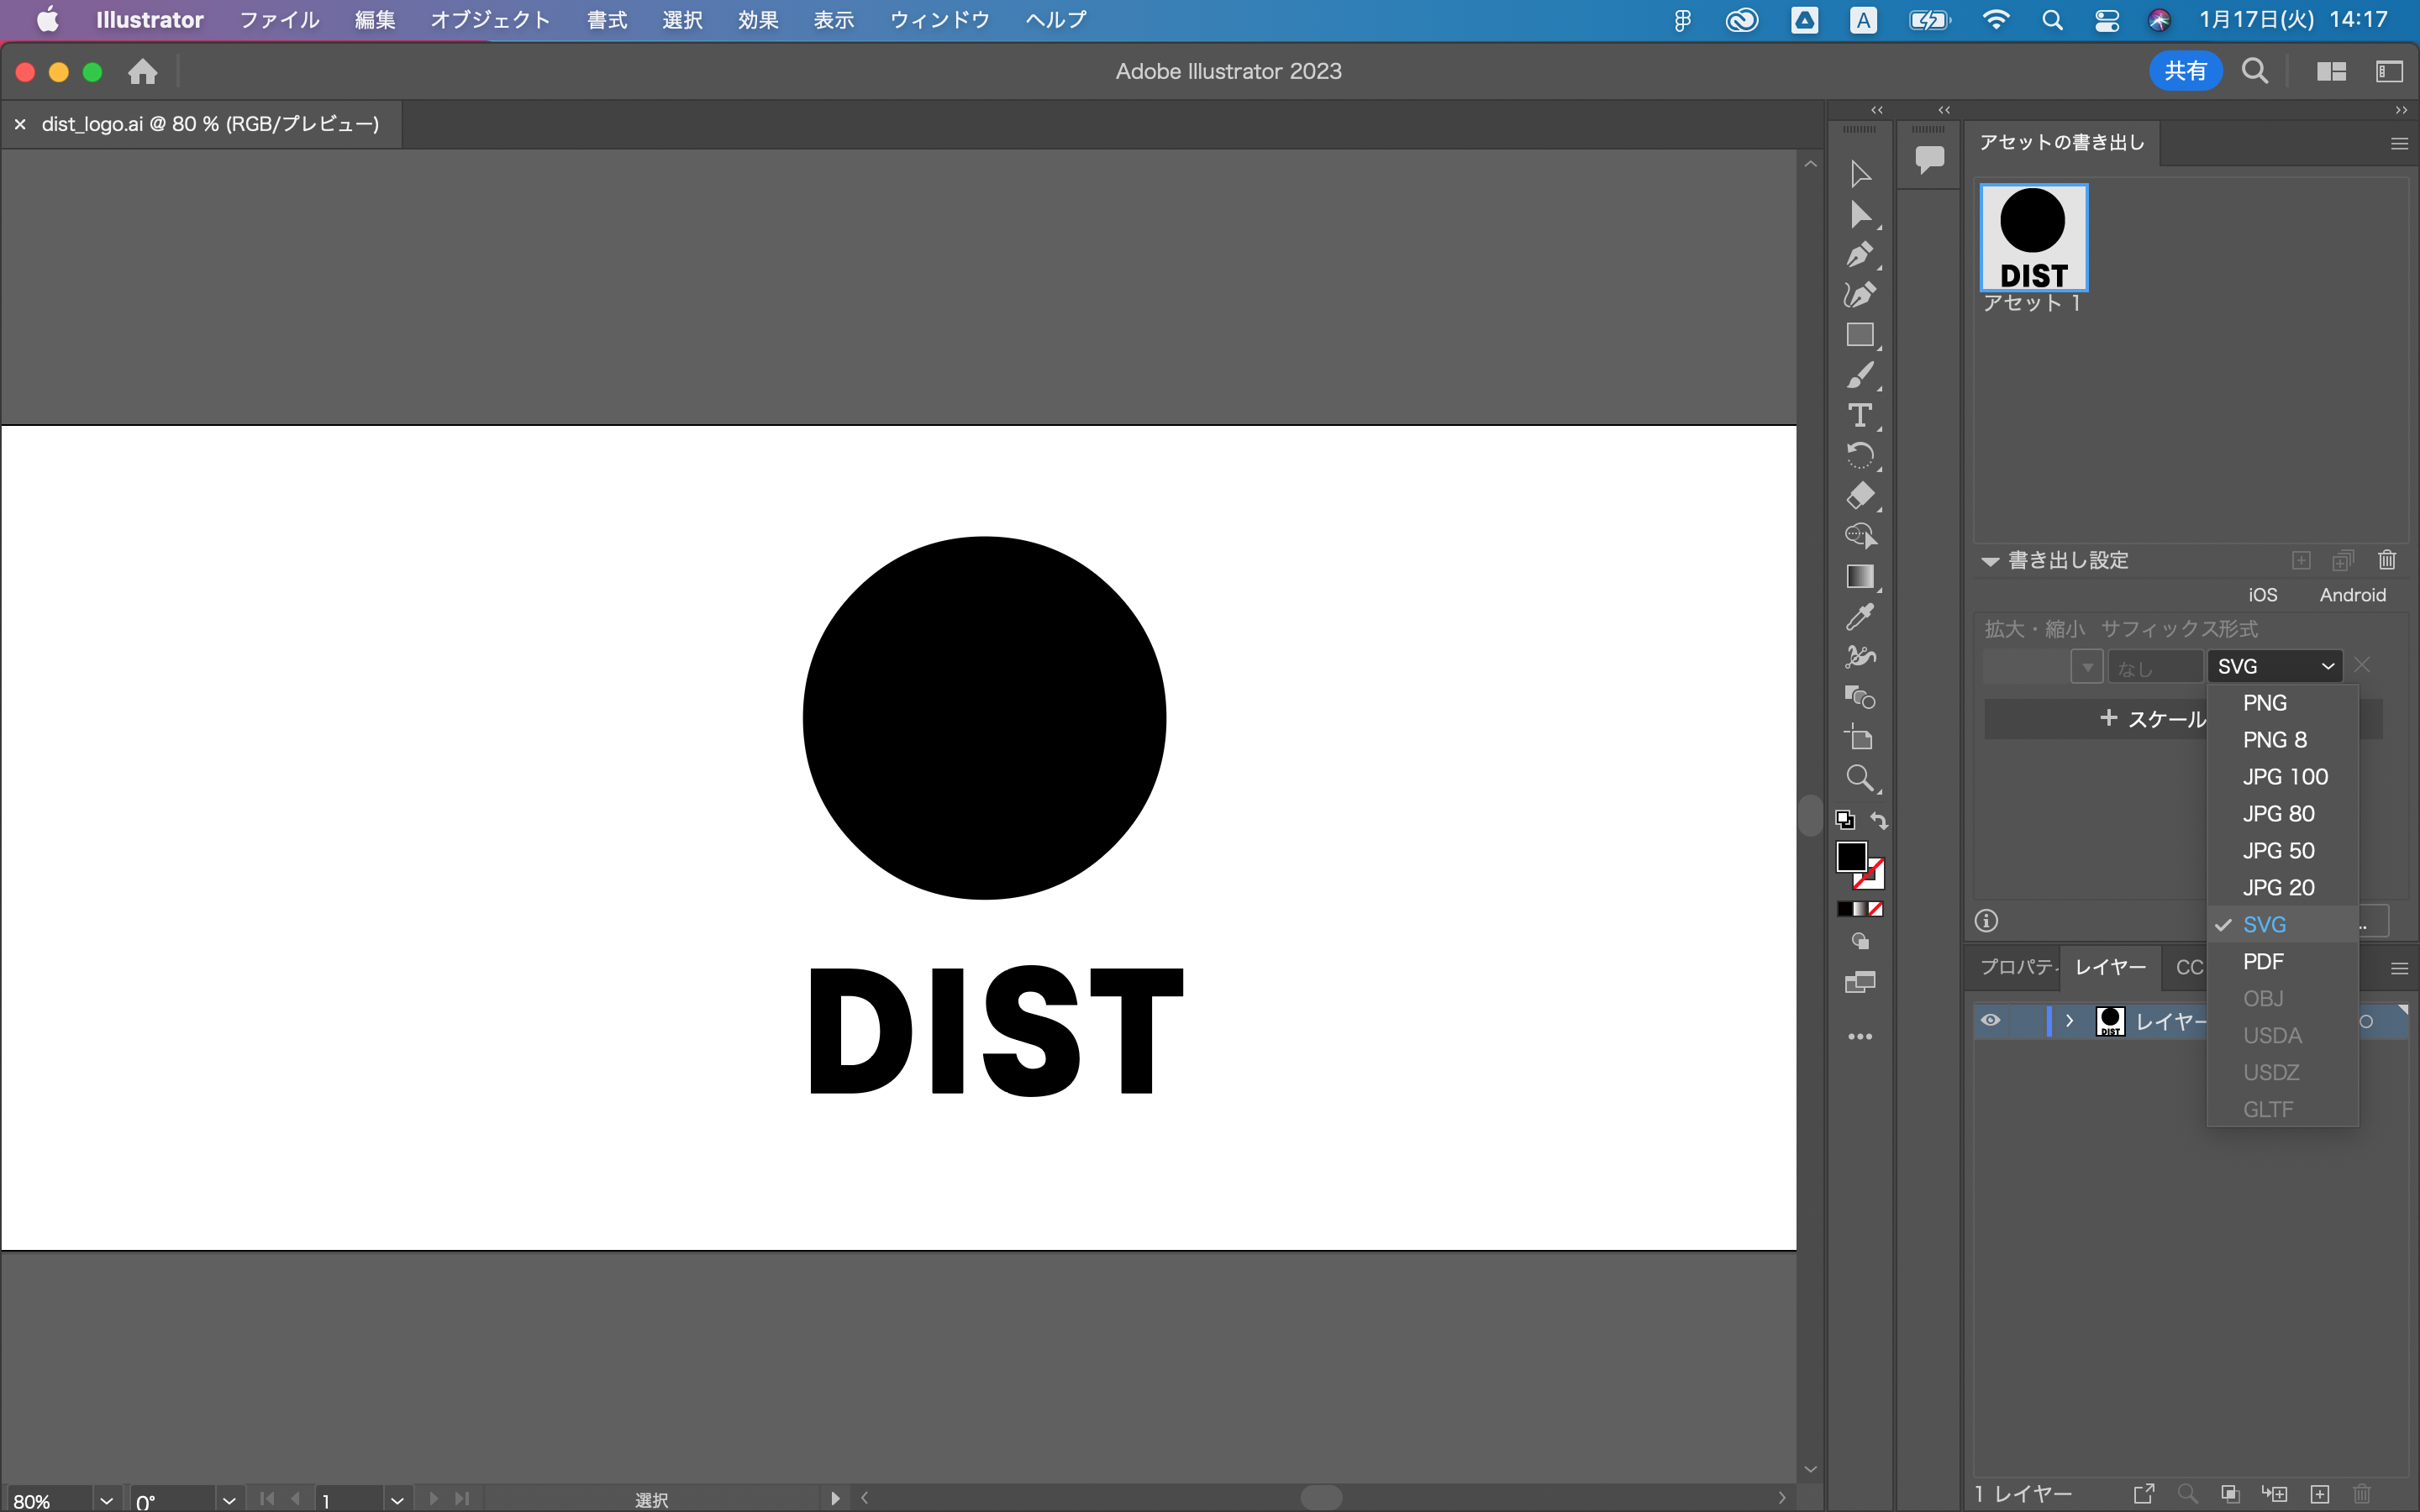Select the Eyedropper tool

(1860, 617)
